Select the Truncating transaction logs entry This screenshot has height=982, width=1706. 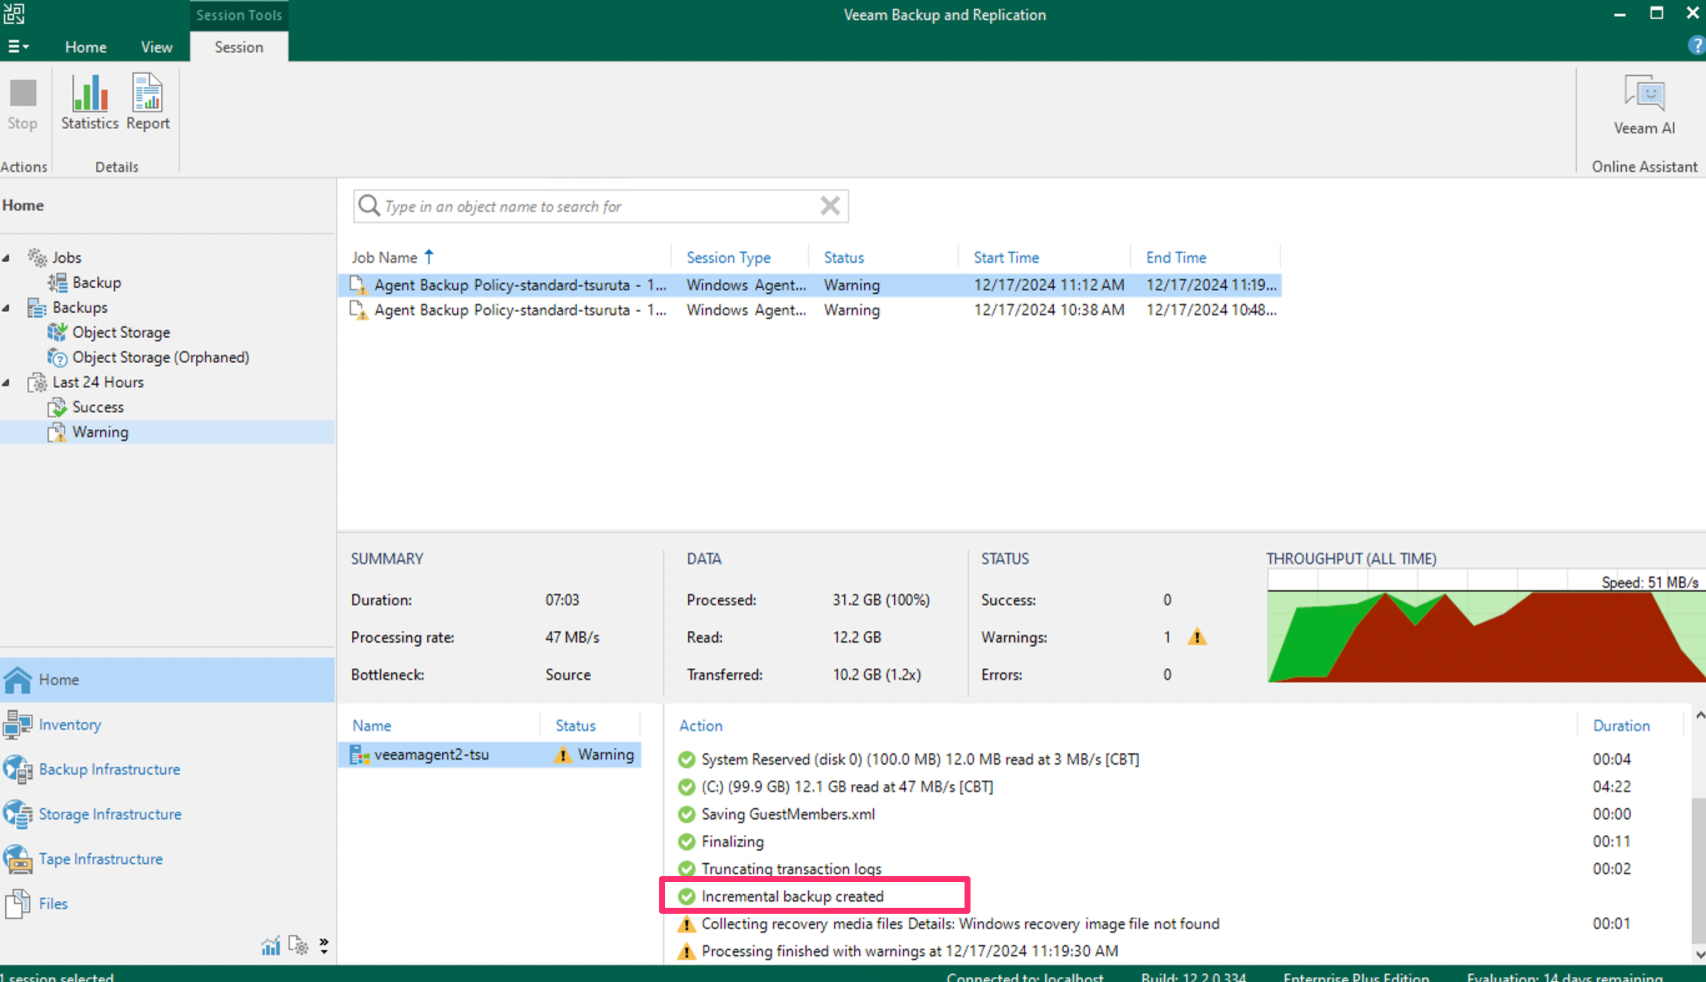click(791, 869)
